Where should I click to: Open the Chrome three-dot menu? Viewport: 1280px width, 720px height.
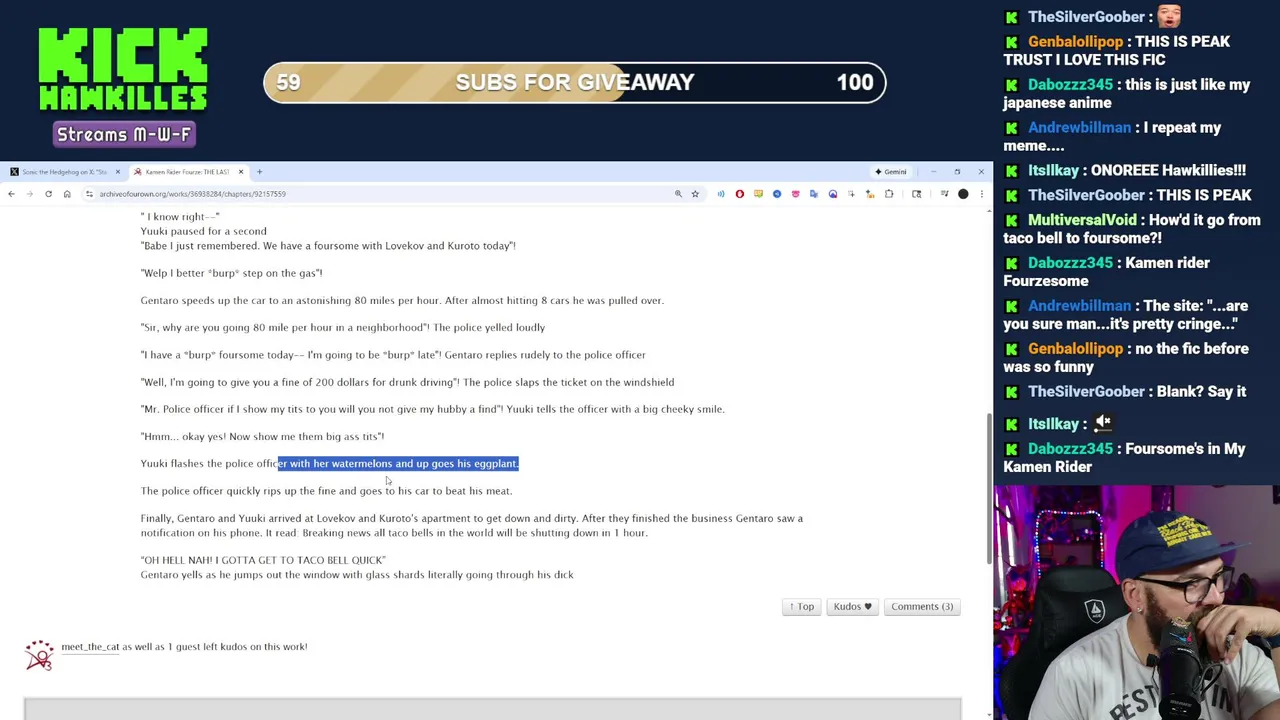point(982,194)
